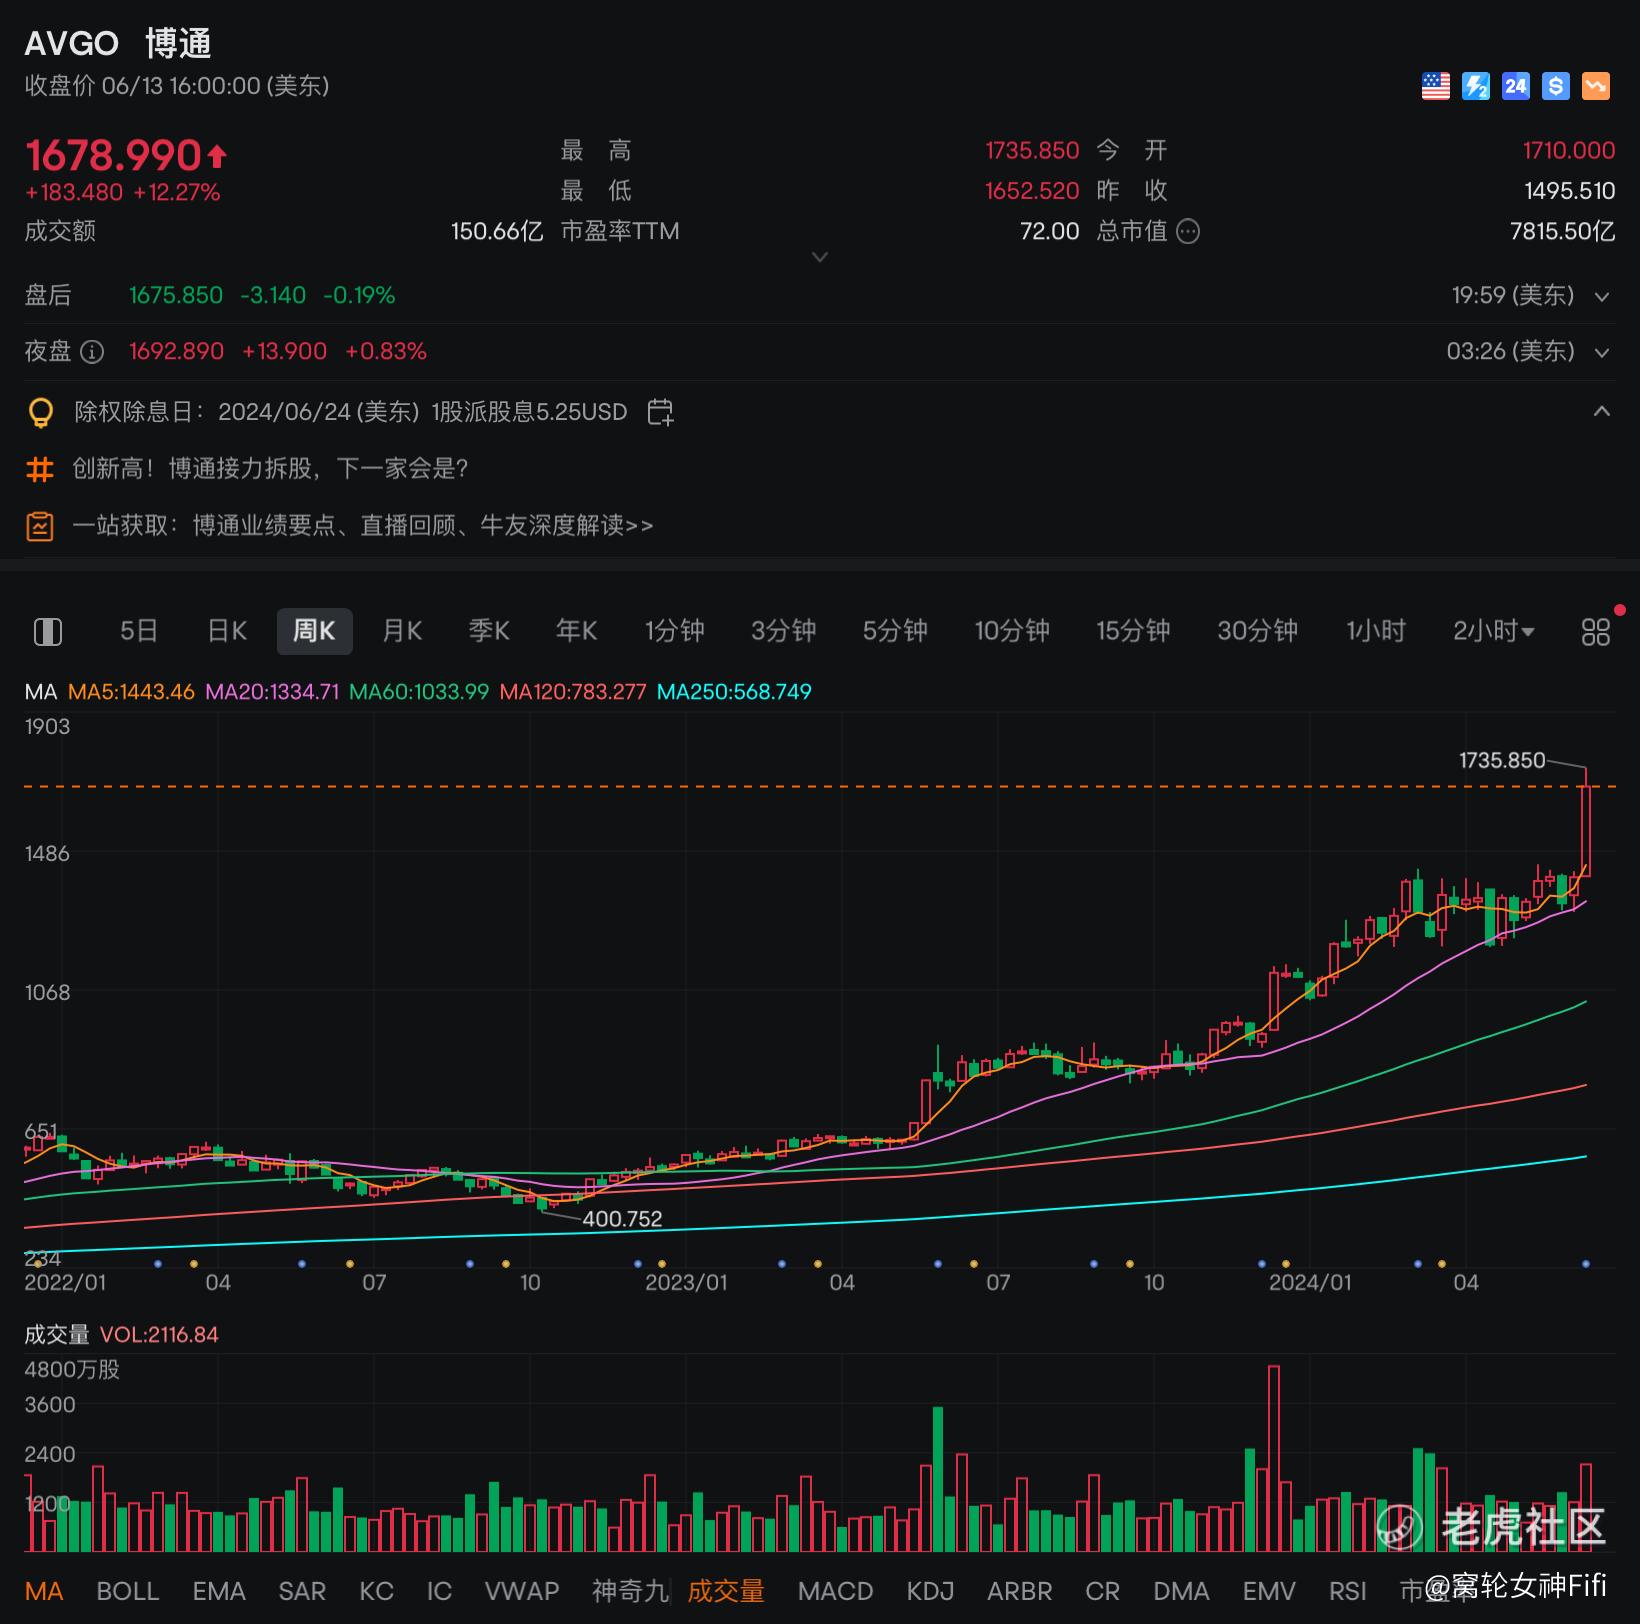Select the 周K weekly tab
Image resolution: width=1640 pixels, height=1624 pixels.
[x=314, y=631]
